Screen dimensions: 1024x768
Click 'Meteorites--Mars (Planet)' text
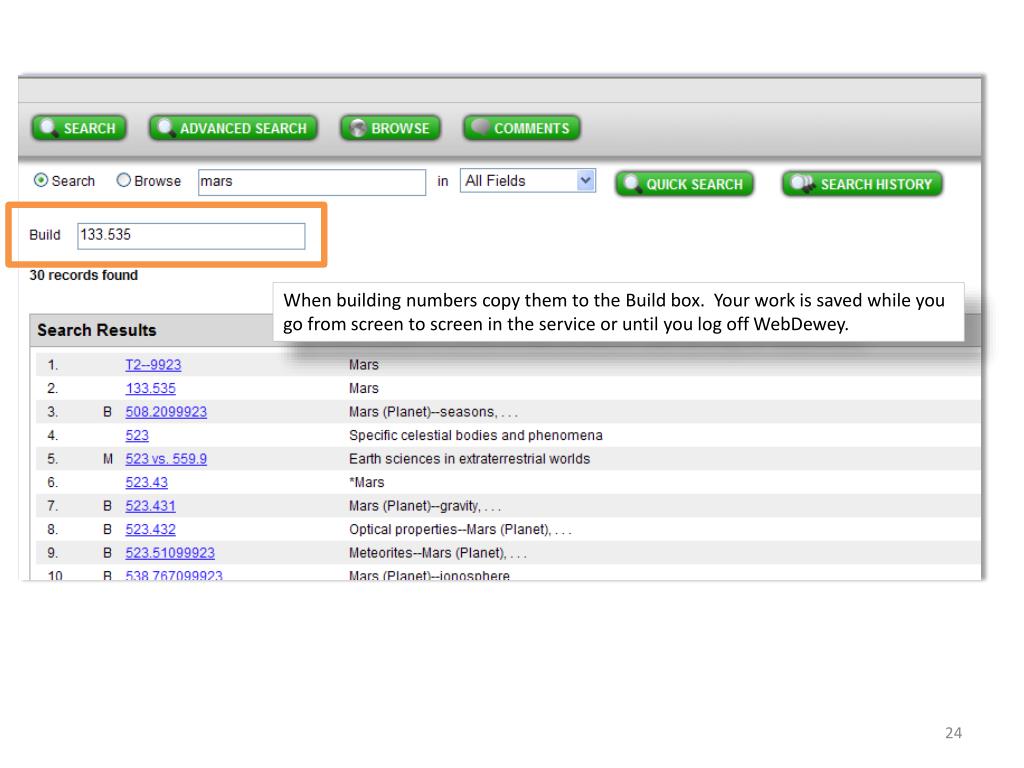[427, 553]
